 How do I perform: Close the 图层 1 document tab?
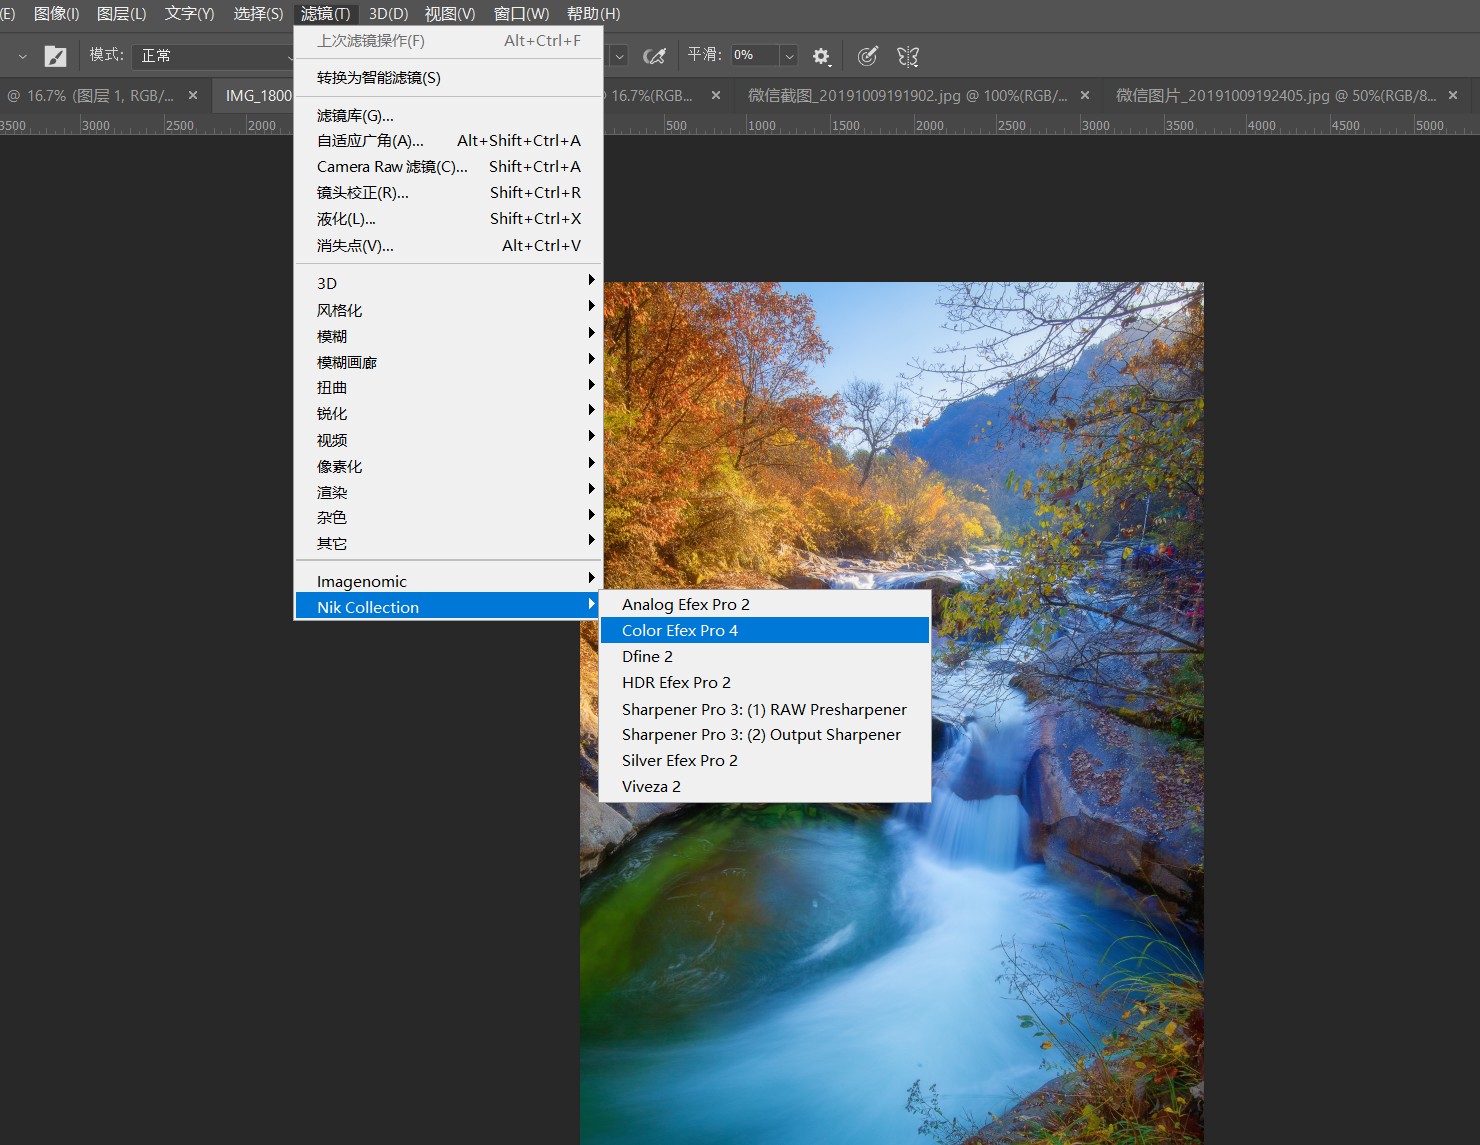193,96
